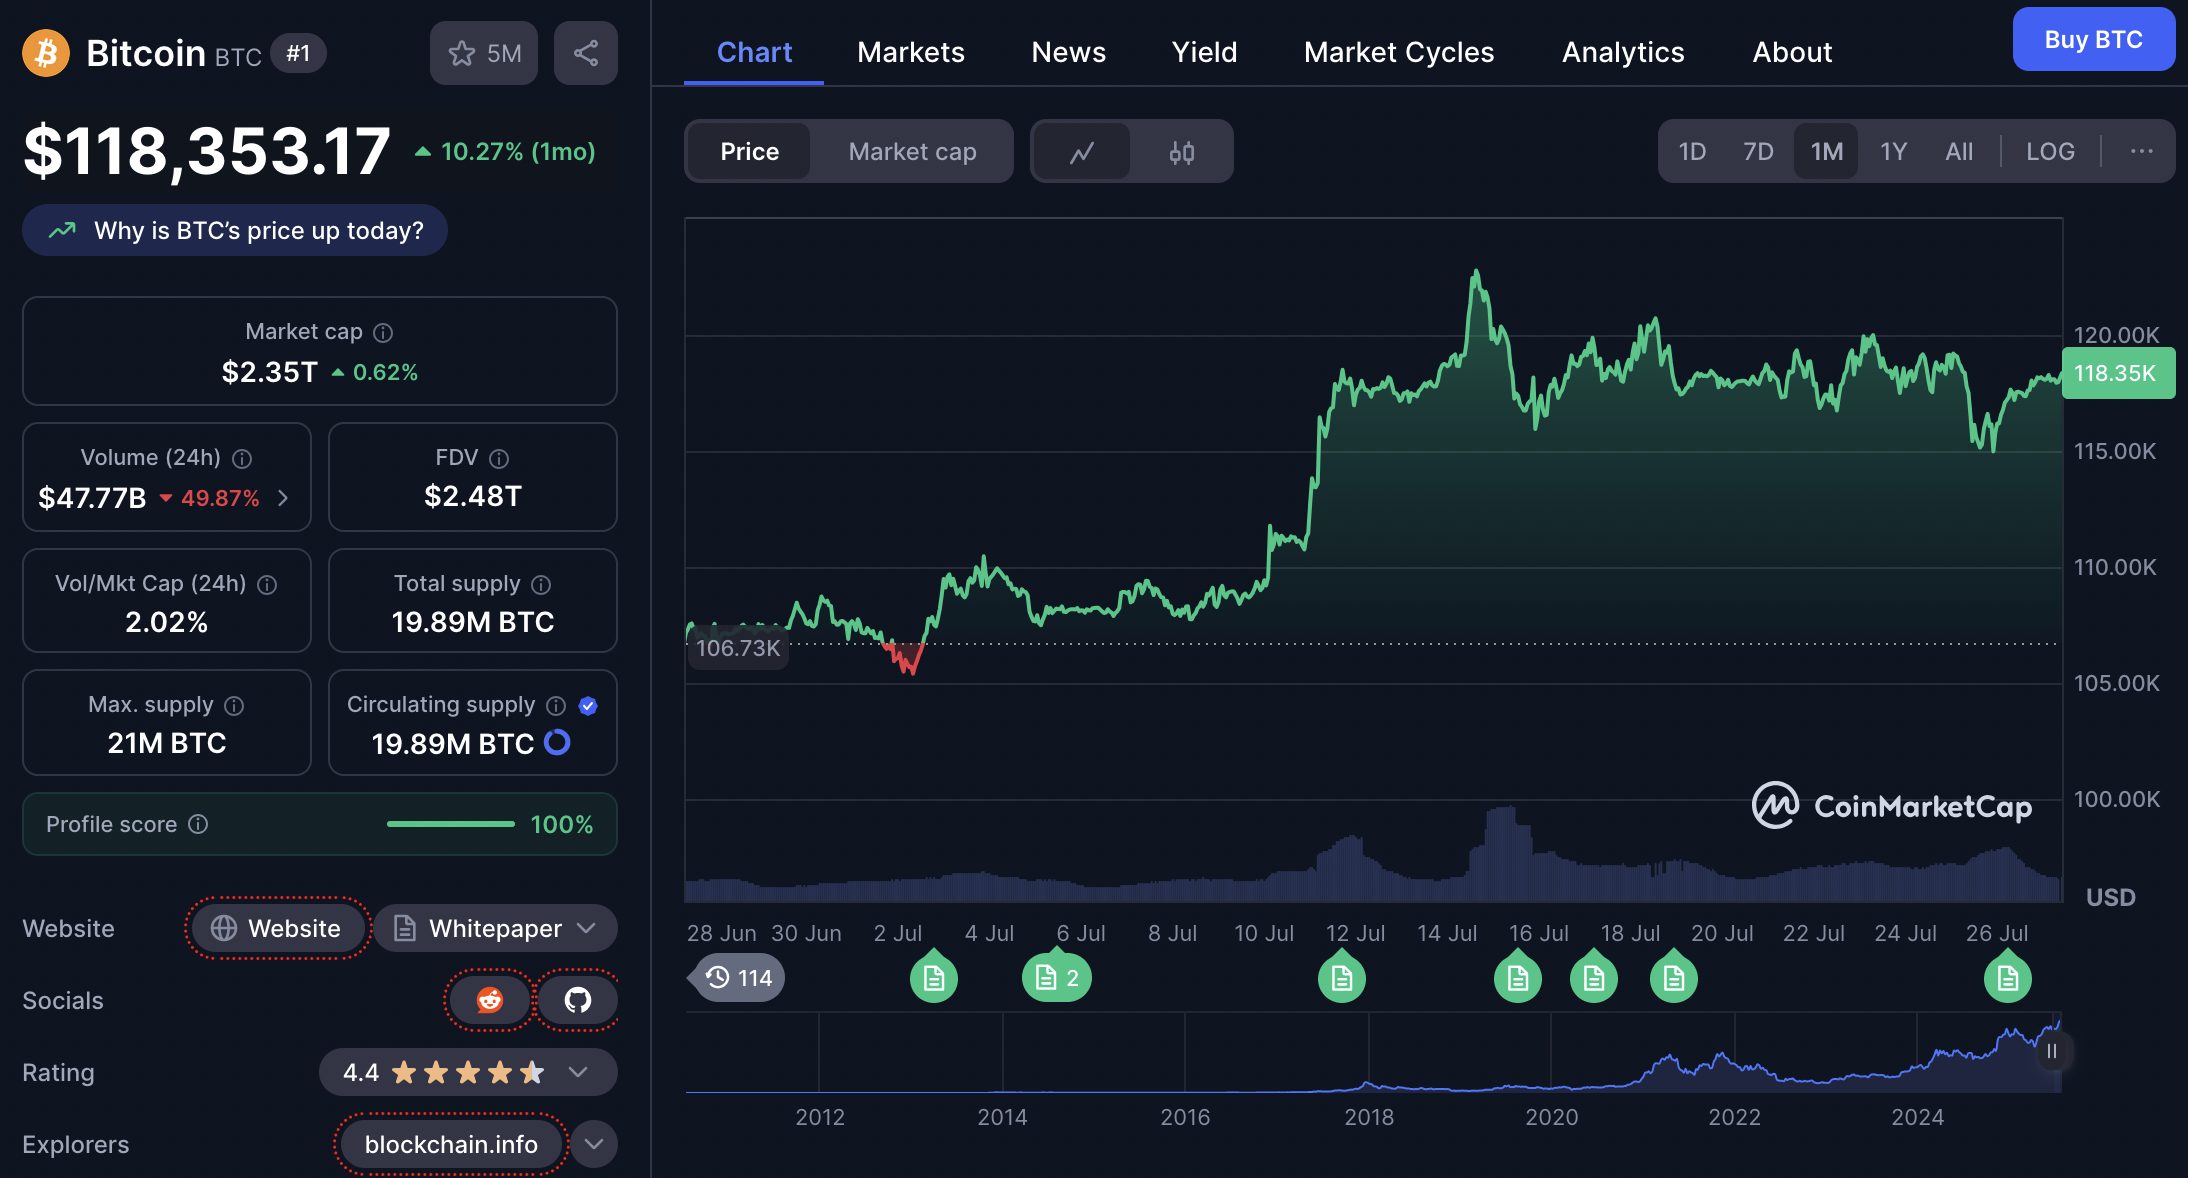Click 2018 on the range timeline

tap(1369, 1117)
